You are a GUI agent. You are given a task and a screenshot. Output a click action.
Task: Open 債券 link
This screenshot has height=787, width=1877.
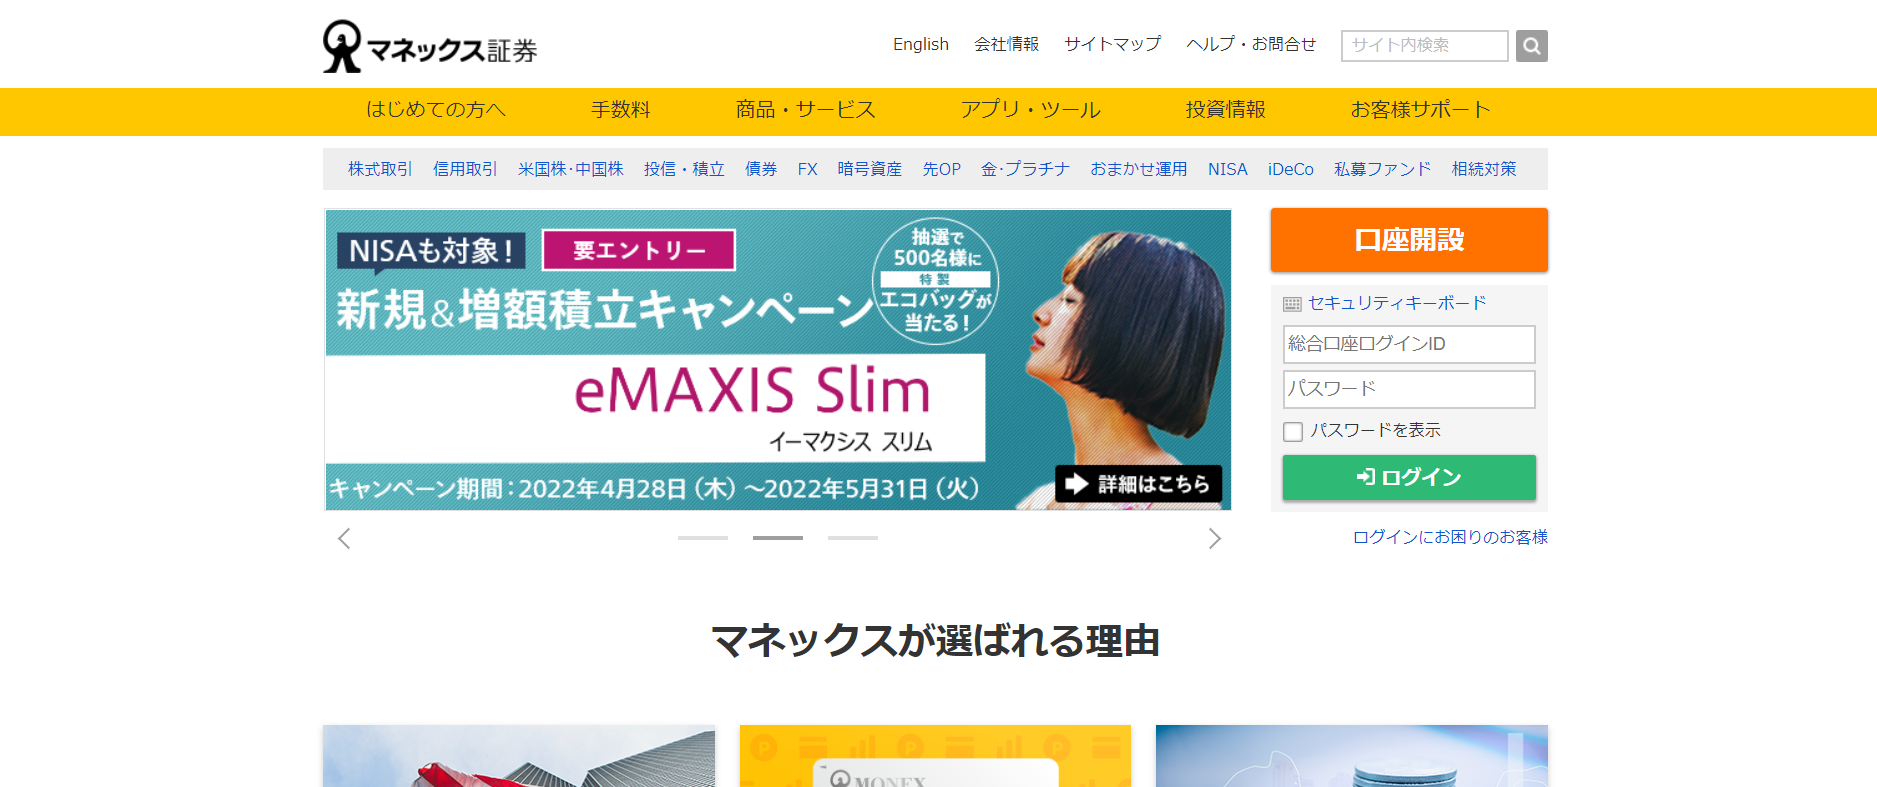pyautogui.click(x=761, y=169)
